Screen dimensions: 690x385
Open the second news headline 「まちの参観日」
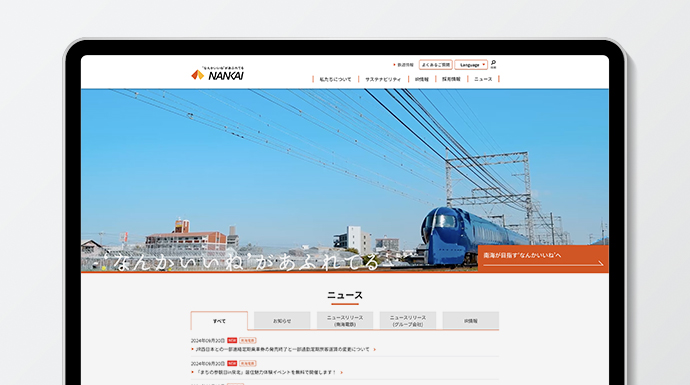(266, 372)
